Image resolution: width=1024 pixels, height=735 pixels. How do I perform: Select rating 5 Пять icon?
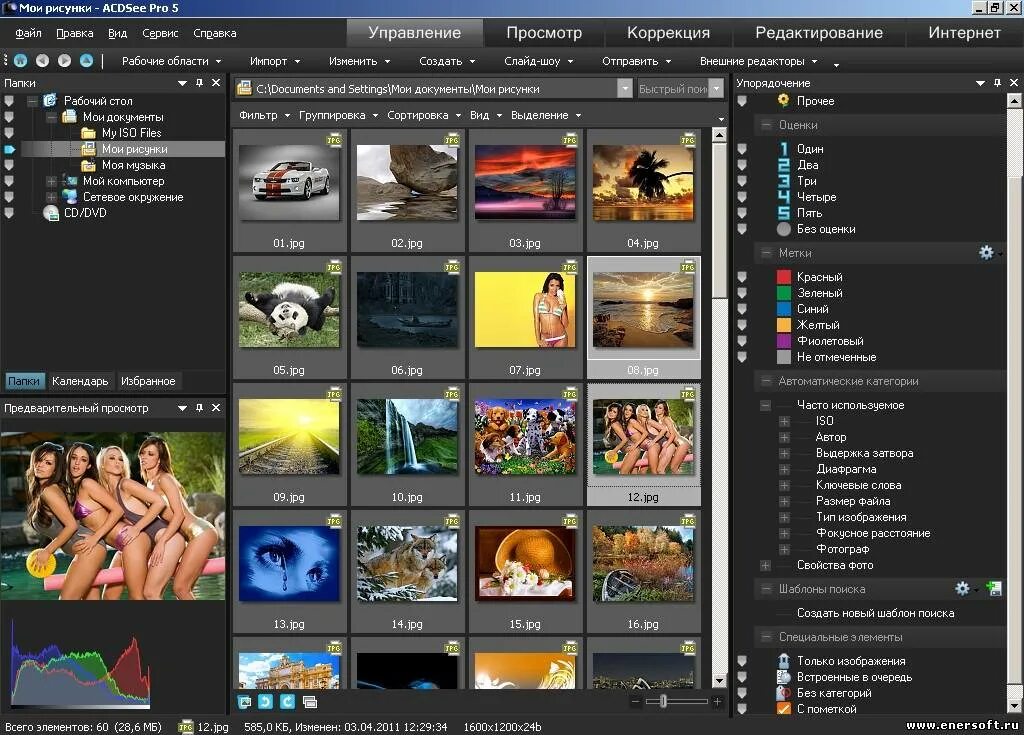tap(784, 213)
